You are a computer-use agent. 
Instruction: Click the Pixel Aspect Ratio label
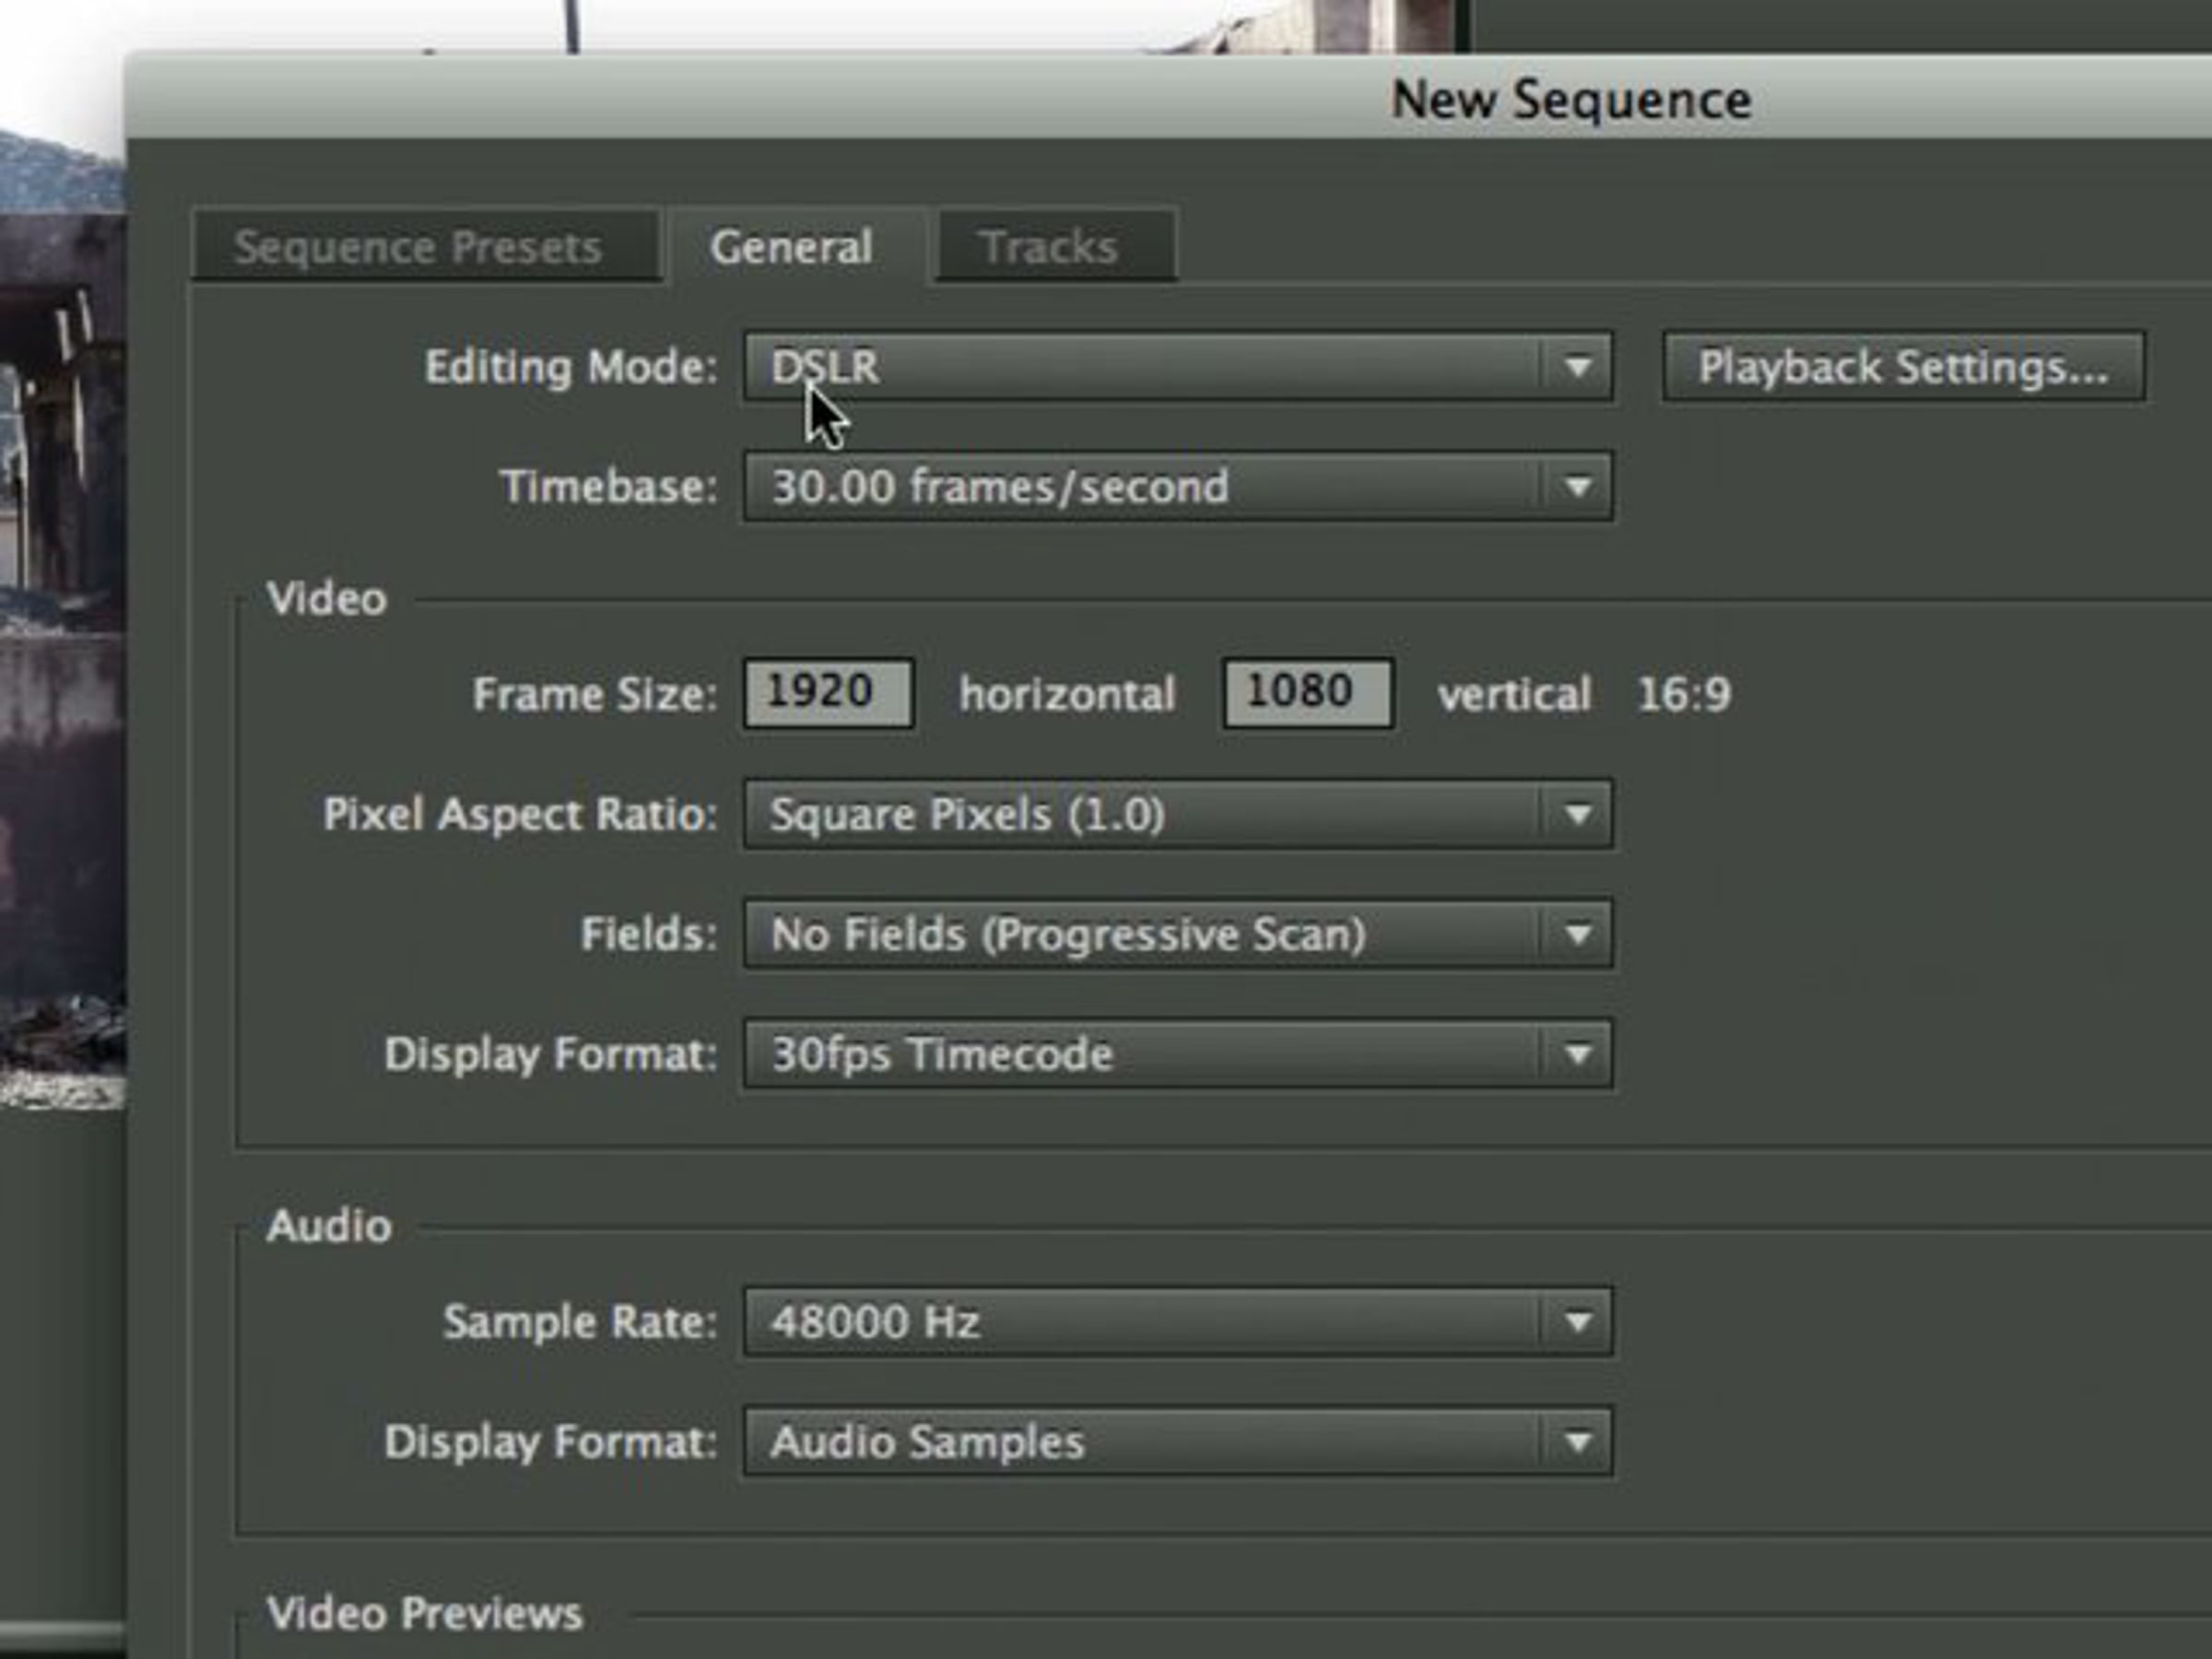pos(520,814)
